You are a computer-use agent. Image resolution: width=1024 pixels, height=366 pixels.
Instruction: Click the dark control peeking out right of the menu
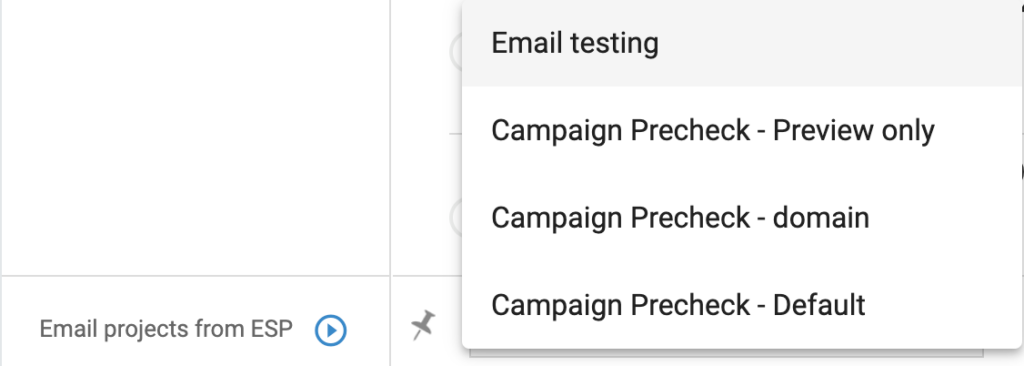coord(1021,171)
